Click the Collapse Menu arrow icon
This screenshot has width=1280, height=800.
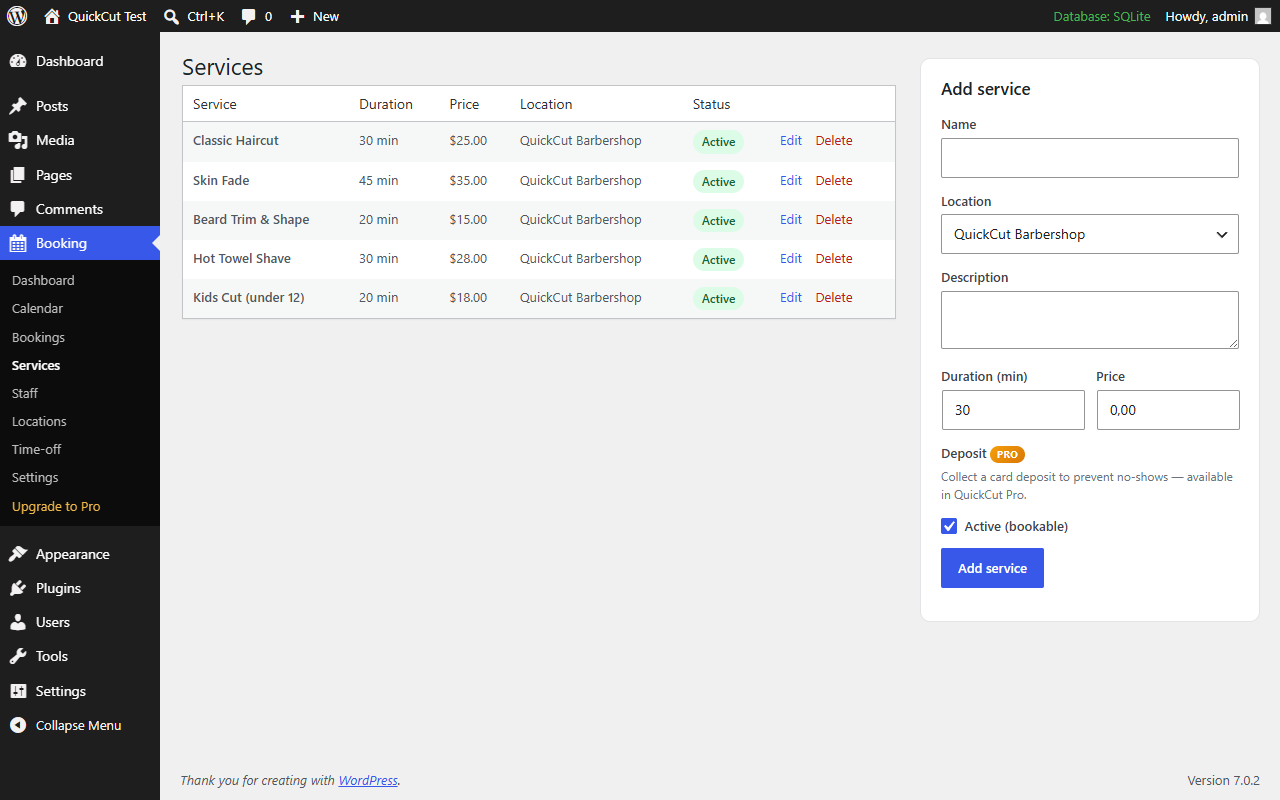18,725
